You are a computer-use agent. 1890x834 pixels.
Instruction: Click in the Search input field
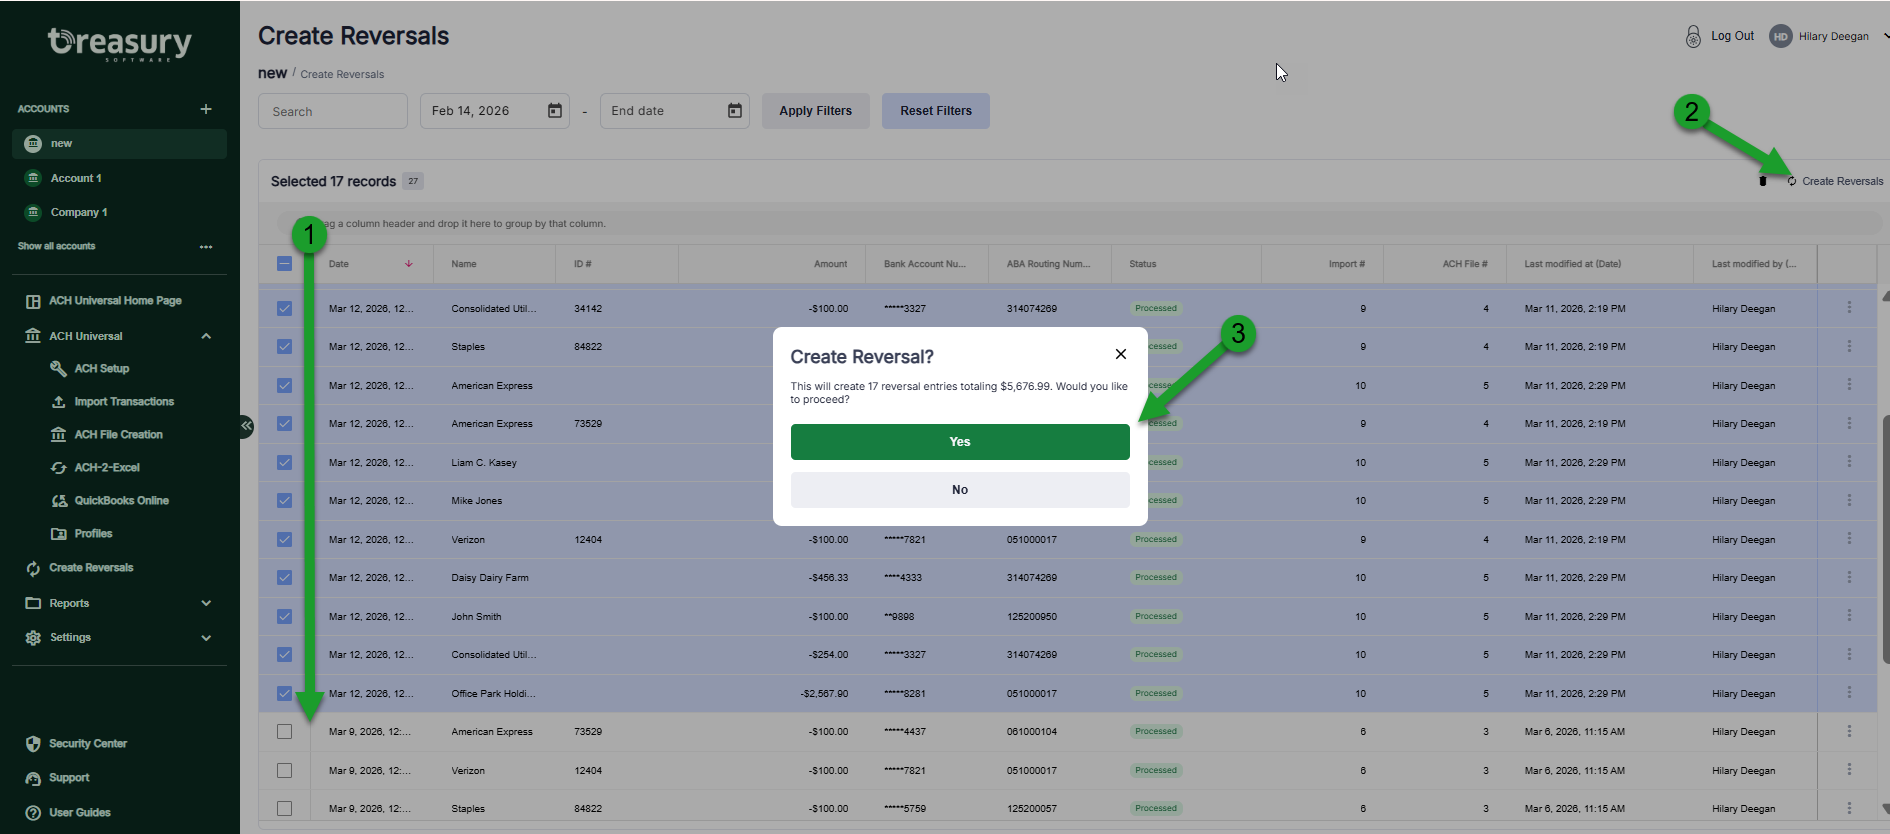333,111
